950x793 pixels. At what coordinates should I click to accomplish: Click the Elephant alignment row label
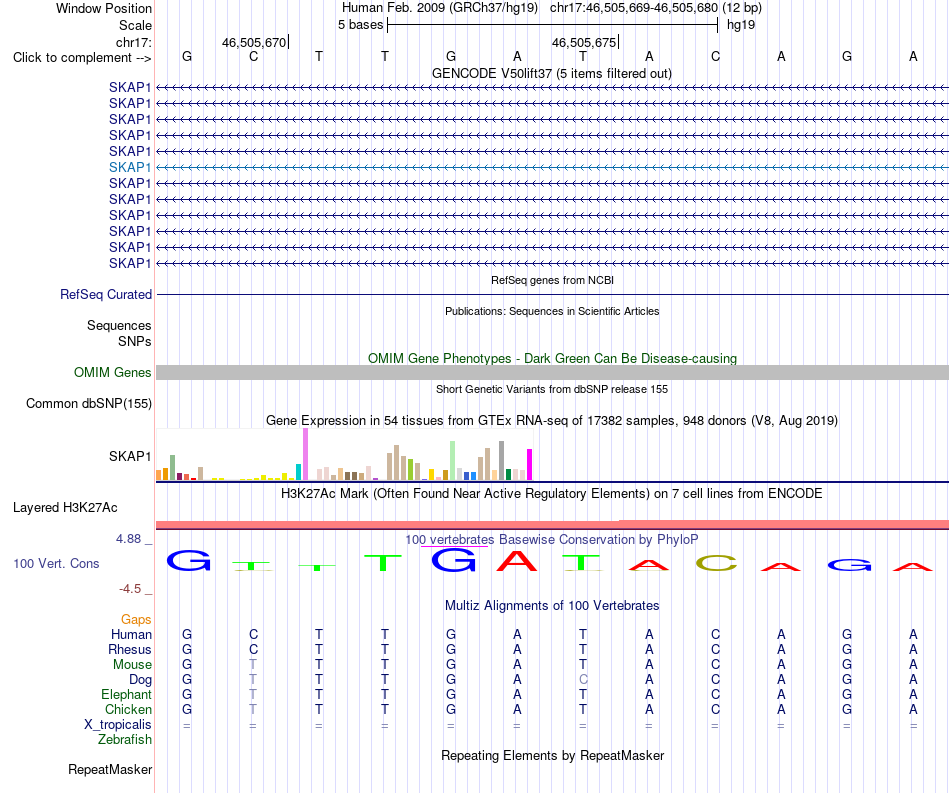pyautogui.click(x=127, y=694)
